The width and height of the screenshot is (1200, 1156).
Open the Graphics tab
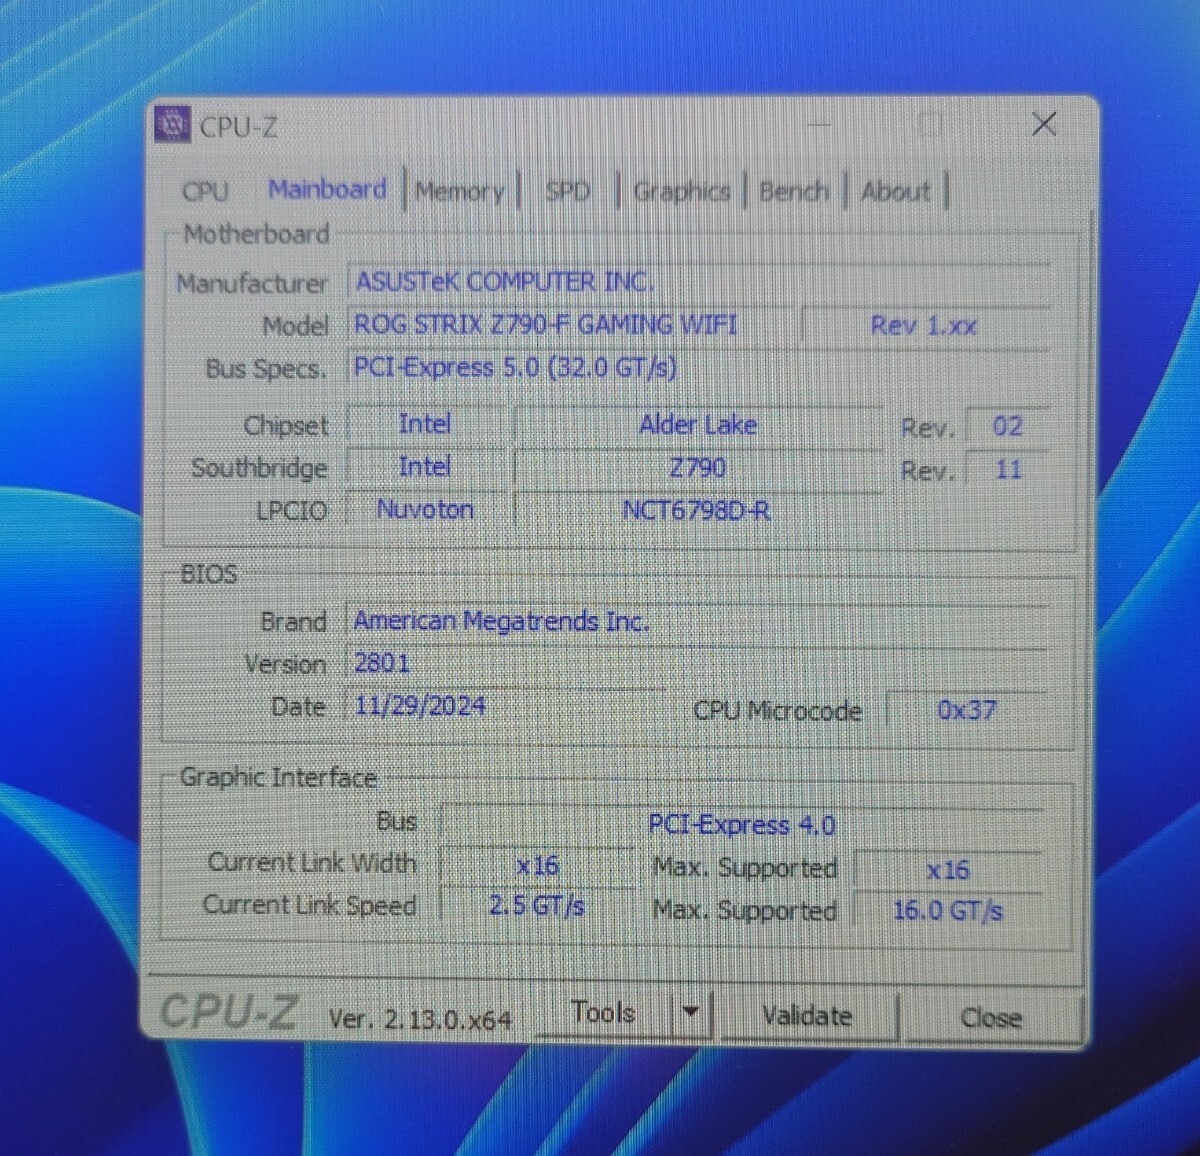point(681,191)
